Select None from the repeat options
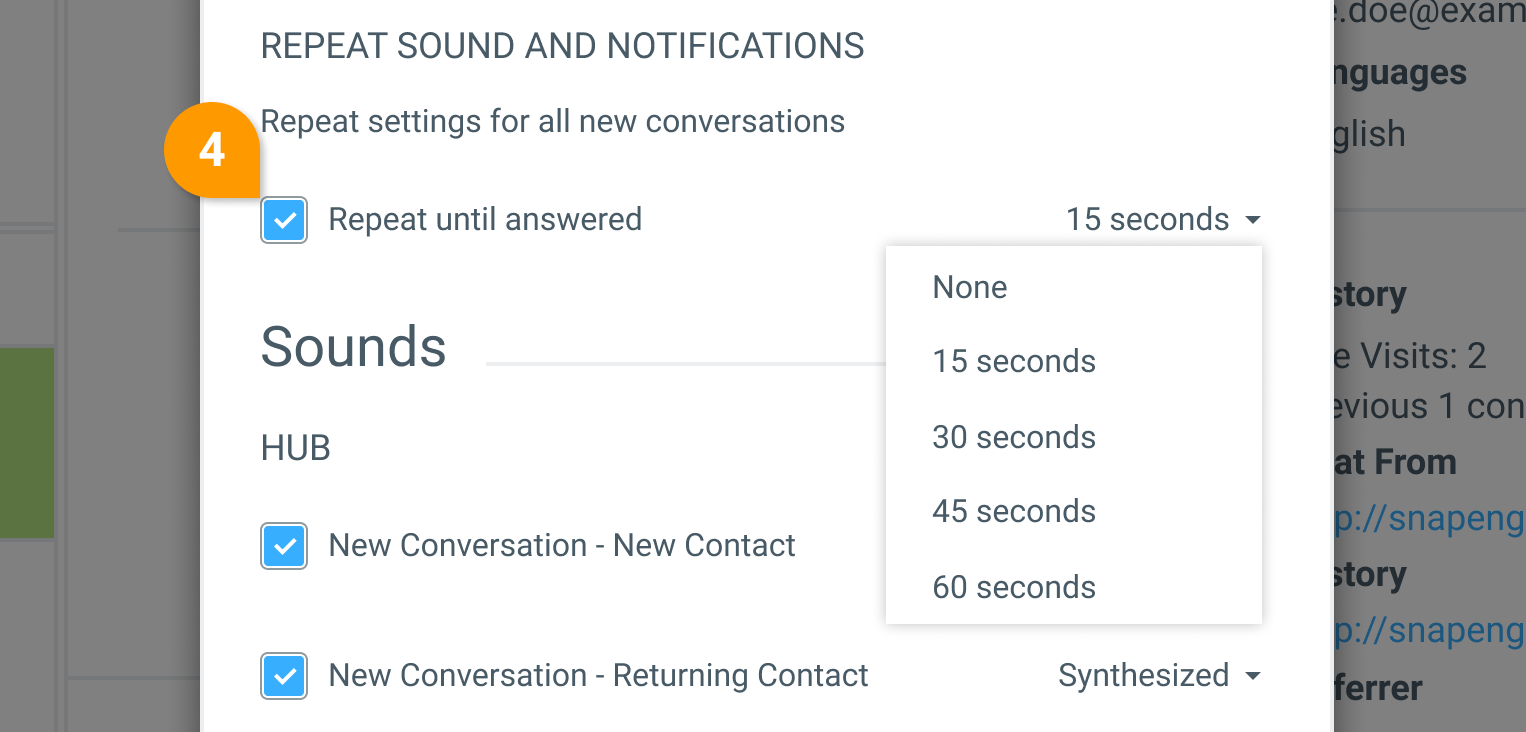 [969, 287]
